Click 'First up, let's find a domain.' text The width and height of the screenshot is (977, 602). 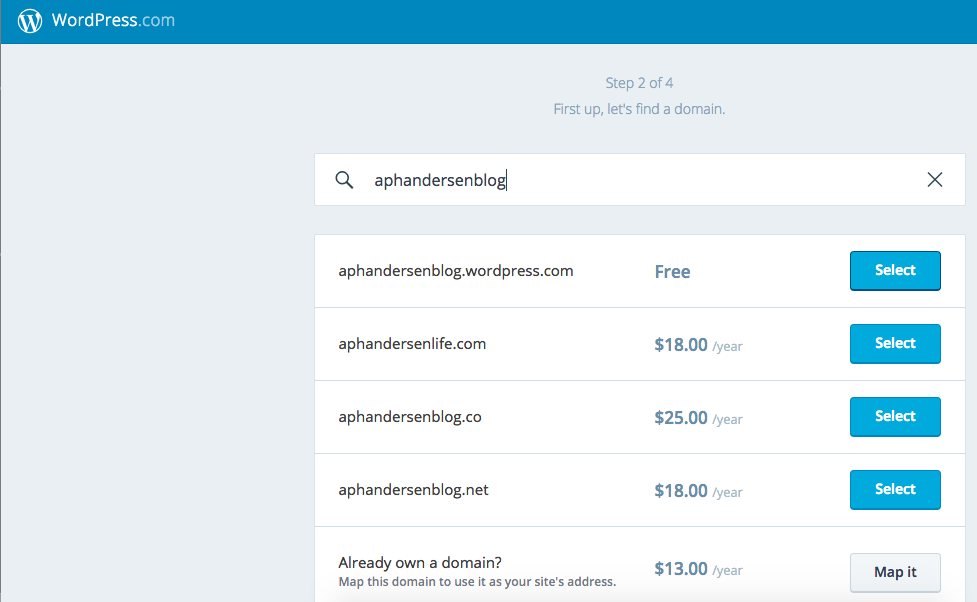point(639,109)
